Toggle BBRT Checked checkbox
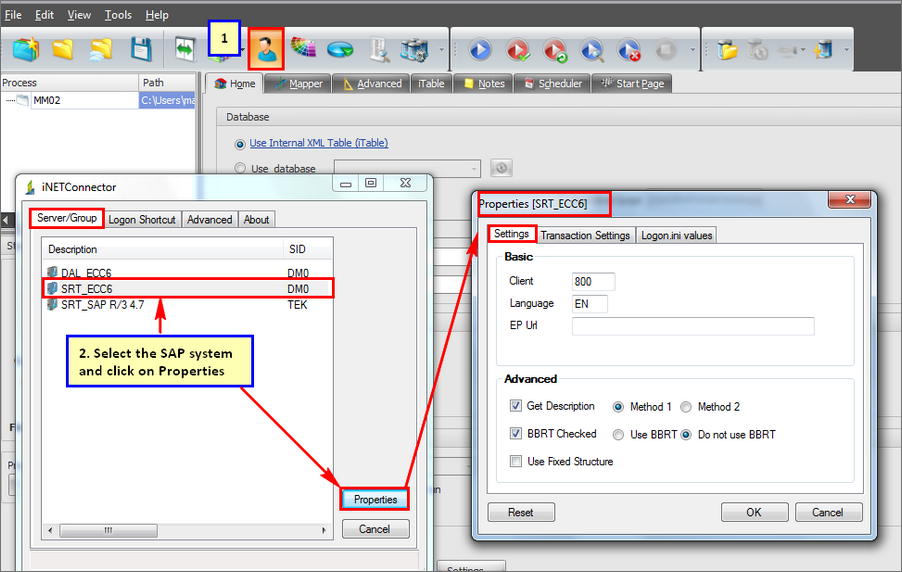902x572 pixels. (x=515, y=433)
